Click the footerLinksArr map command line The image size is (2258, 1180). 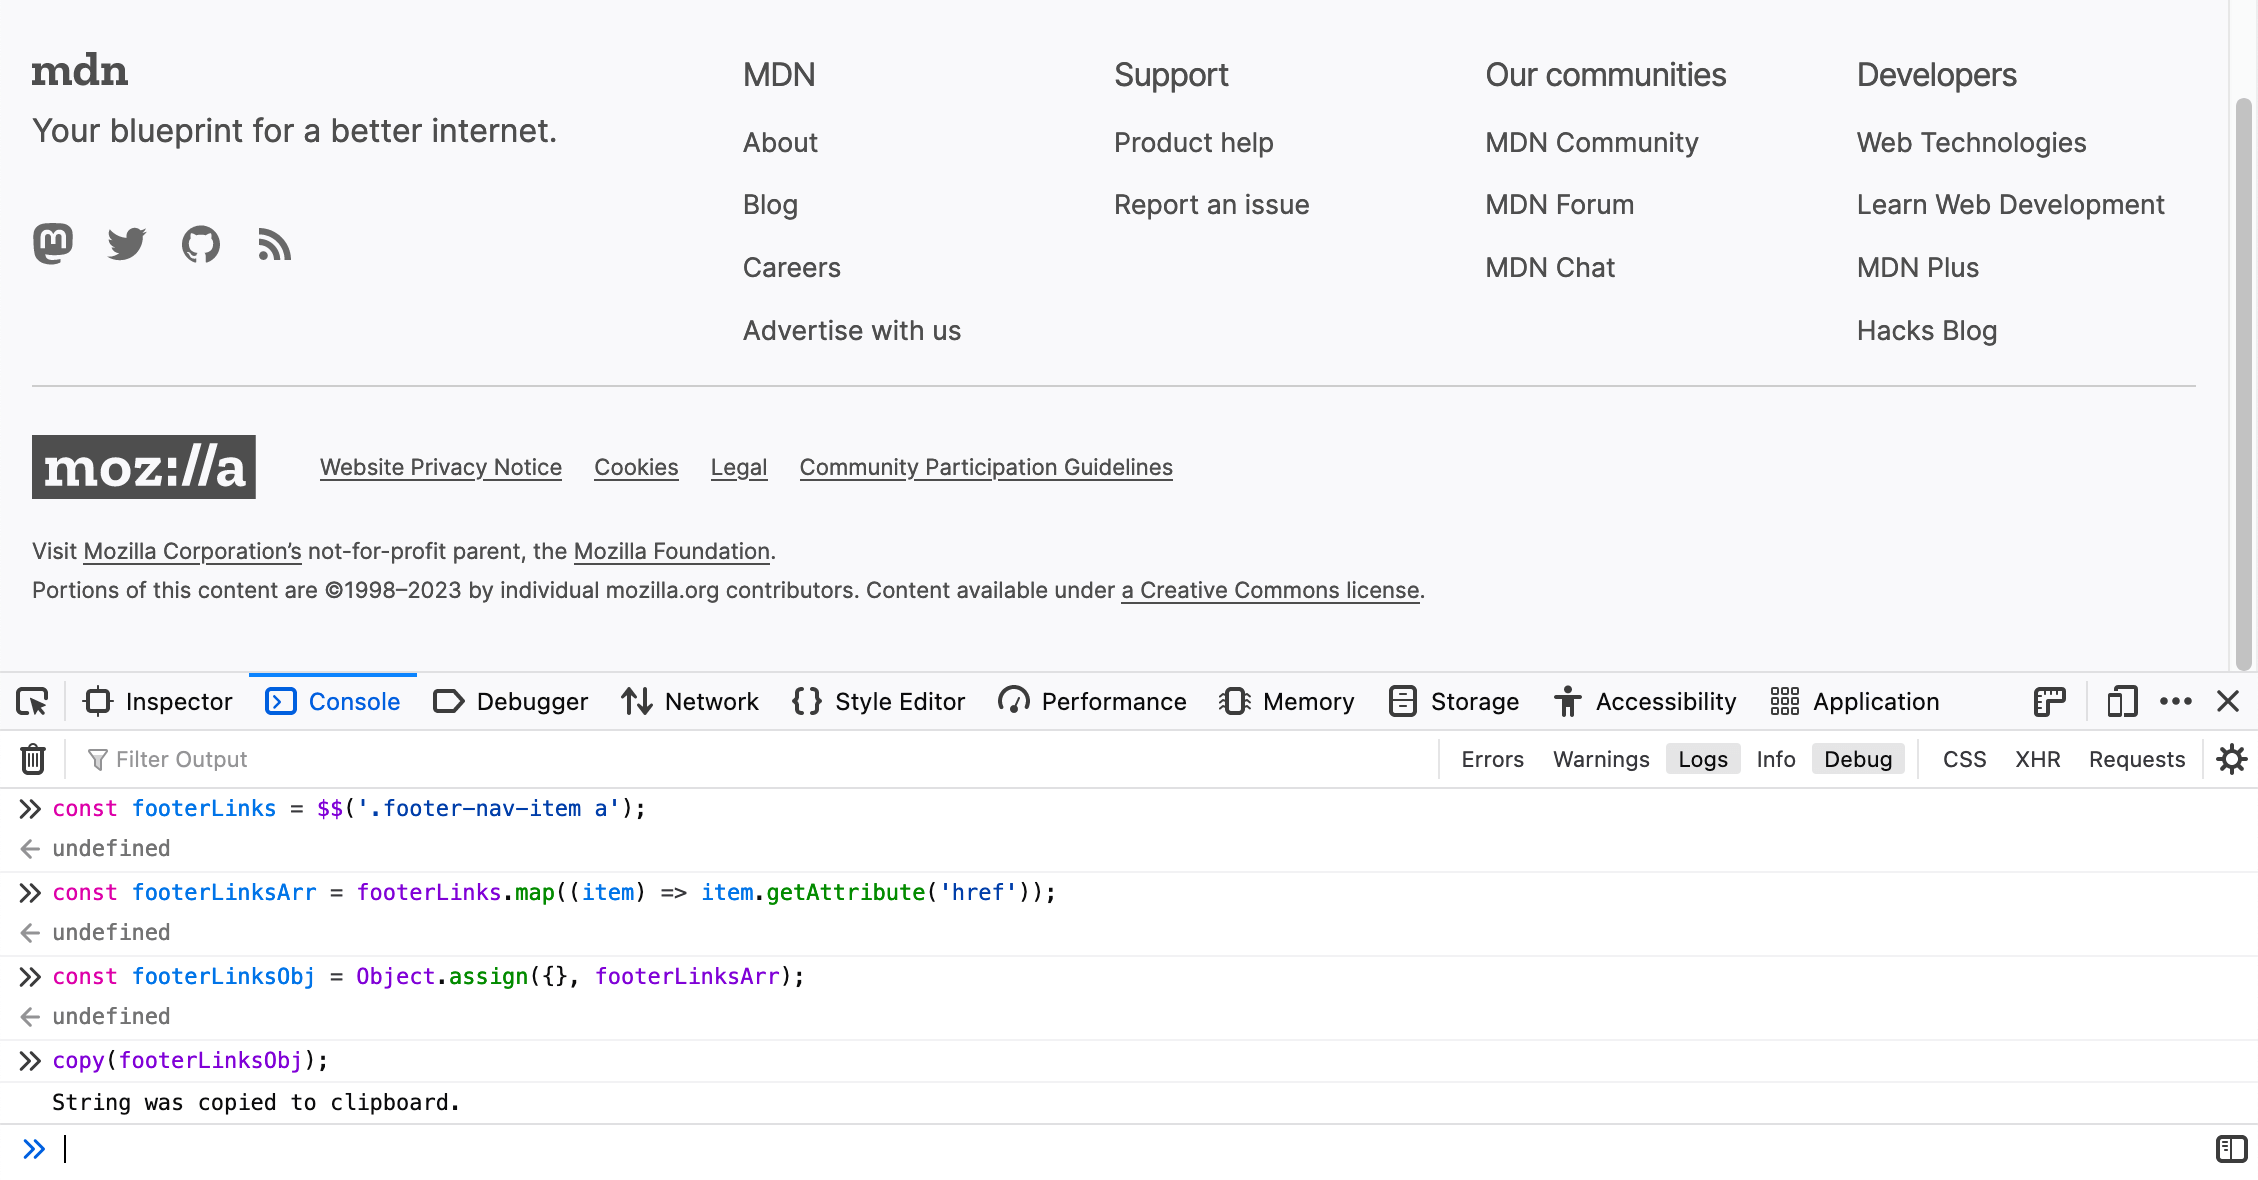point(554,892)
